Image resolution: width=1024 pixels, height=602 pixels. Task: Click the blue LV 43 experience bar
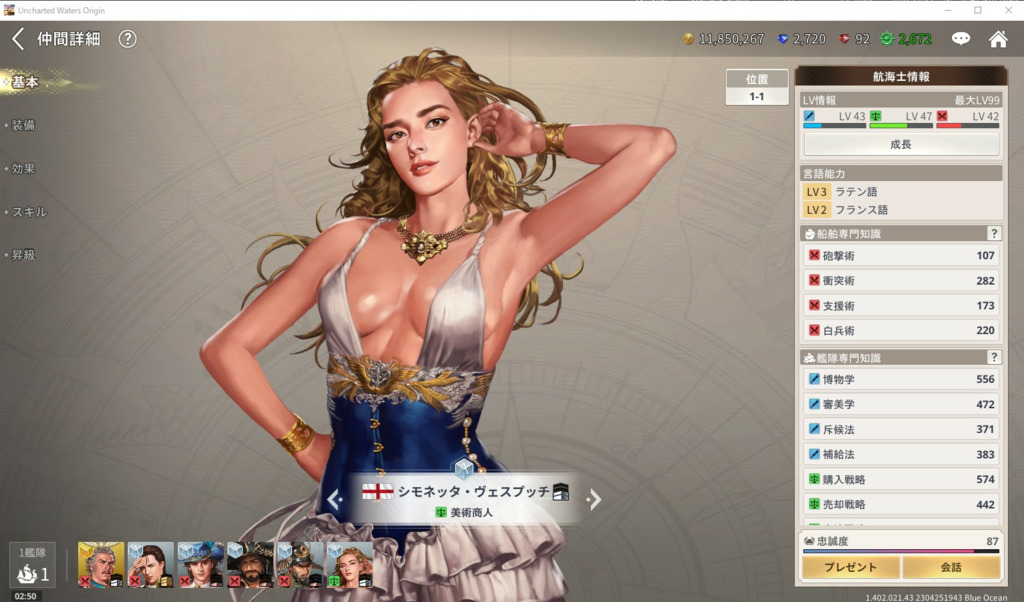[x=835, y=126]
